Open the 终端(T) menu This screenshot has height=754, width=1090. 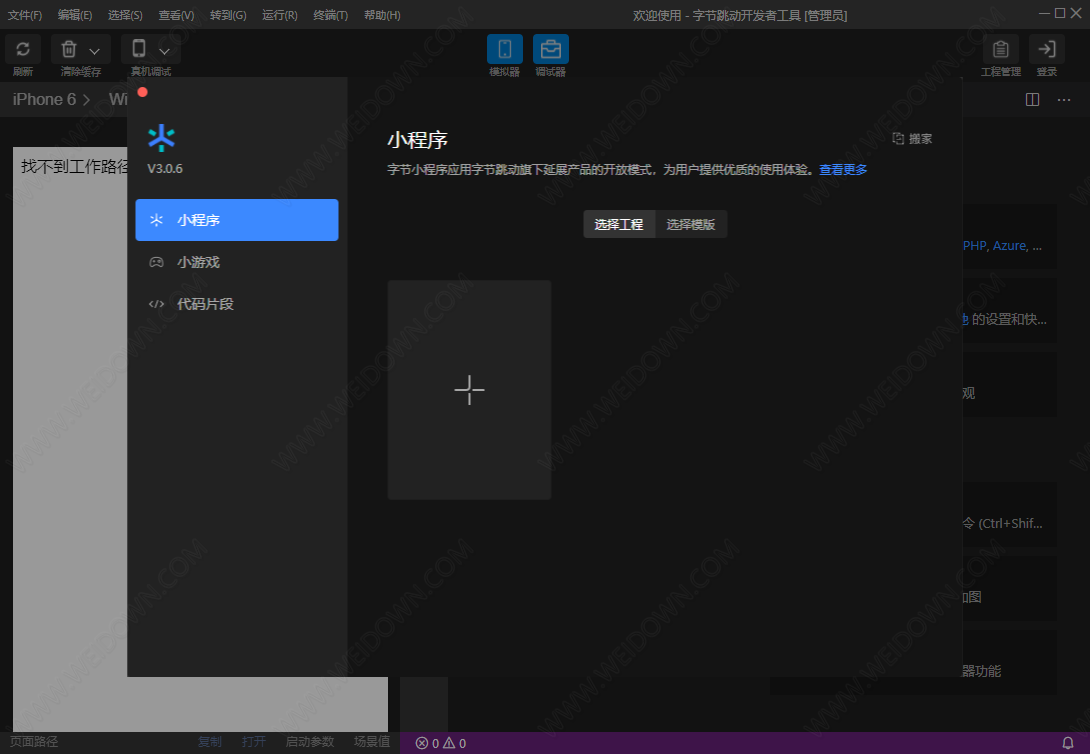pos(330,15)
